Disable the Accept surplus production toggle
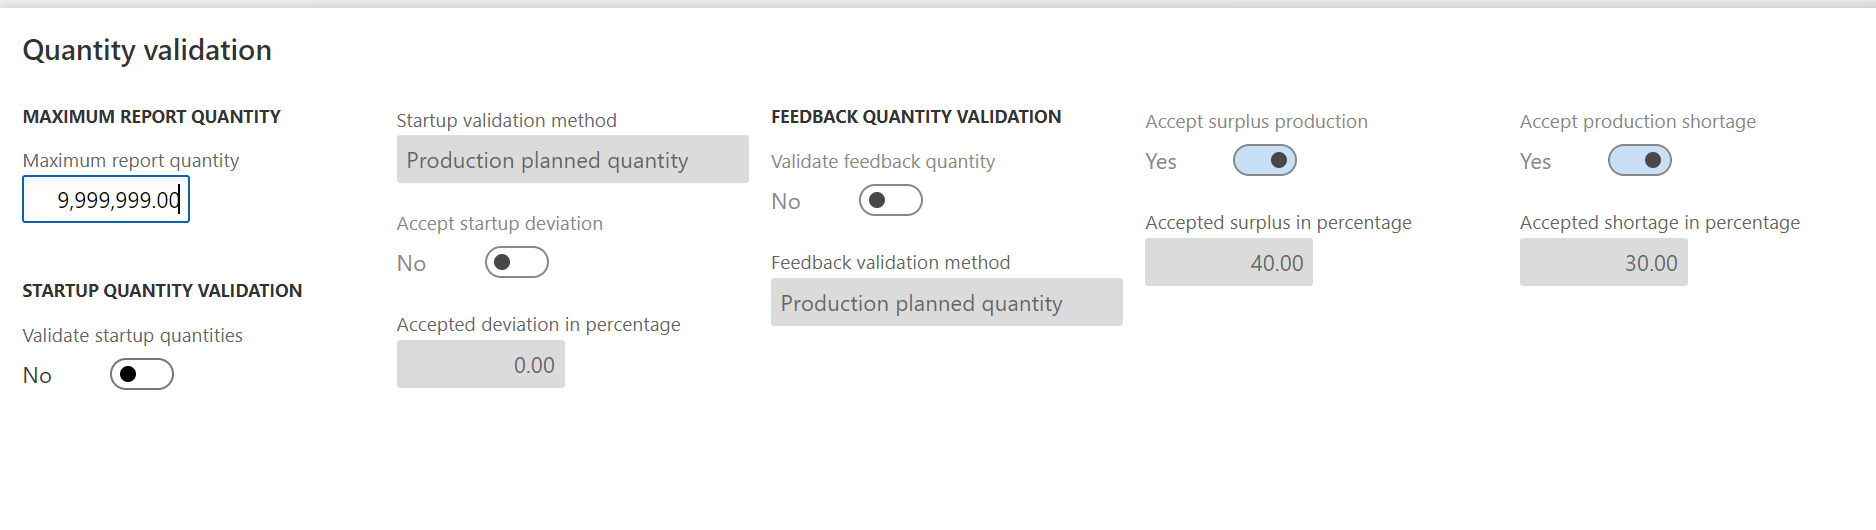Screen dimensions: 1876x530 pos(1264,160)
